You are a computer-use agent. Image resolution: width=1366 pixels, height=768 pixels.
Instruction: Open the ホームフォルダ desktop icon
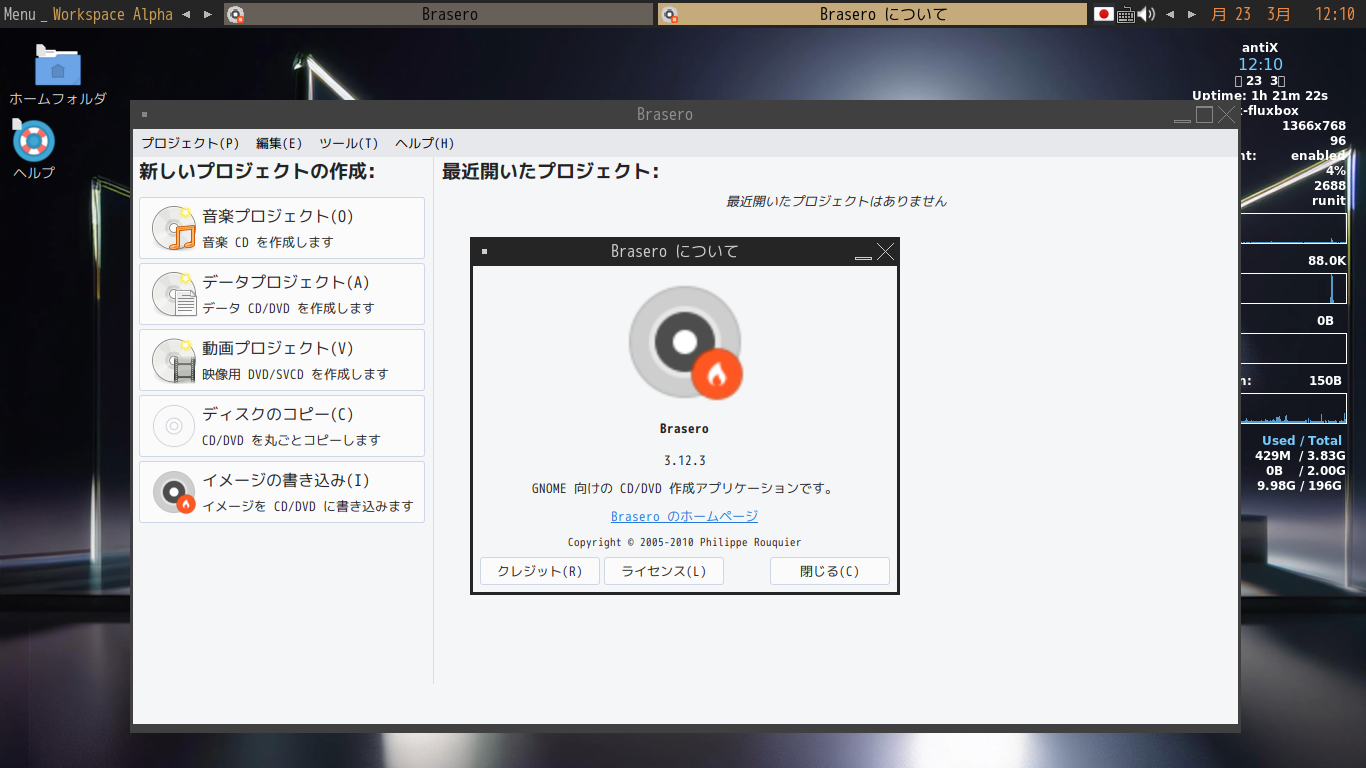(58, 75)
